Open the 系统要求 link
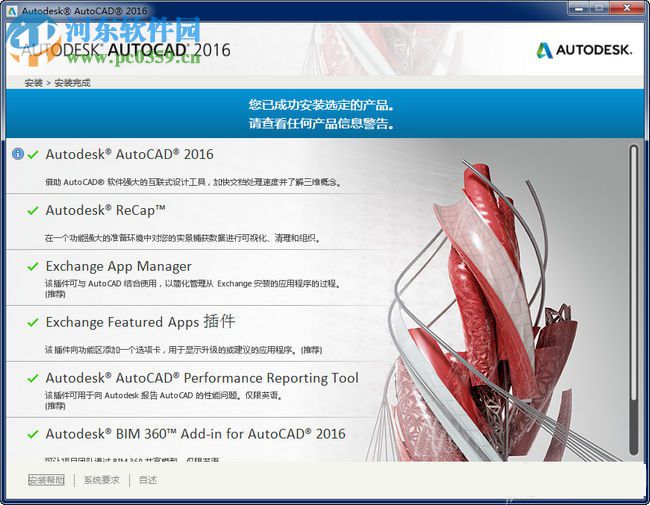The width and height of the screenshot is (650, 505). point(102,480)
